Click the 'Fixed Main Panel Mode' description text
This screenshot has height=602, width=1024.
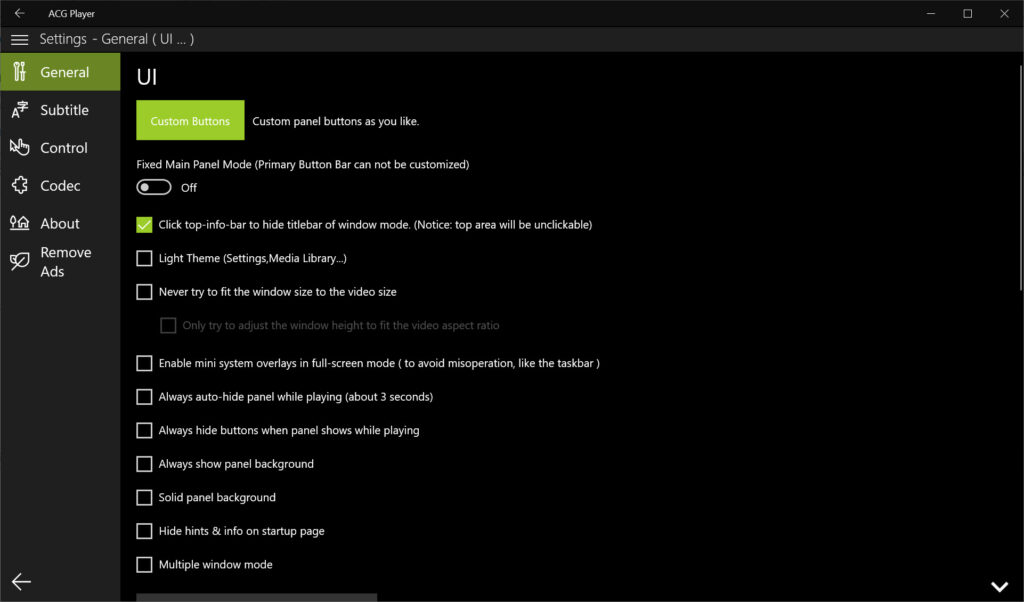302,165
